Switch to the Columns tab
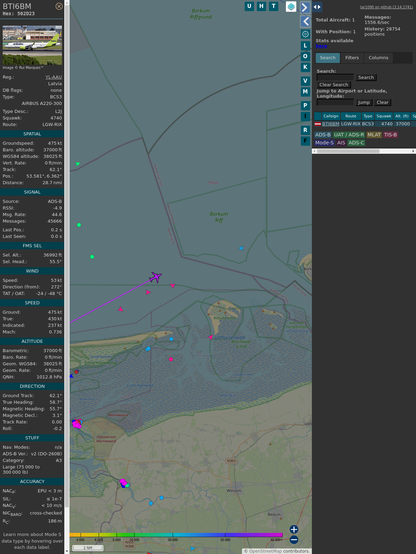 [378, 58]
